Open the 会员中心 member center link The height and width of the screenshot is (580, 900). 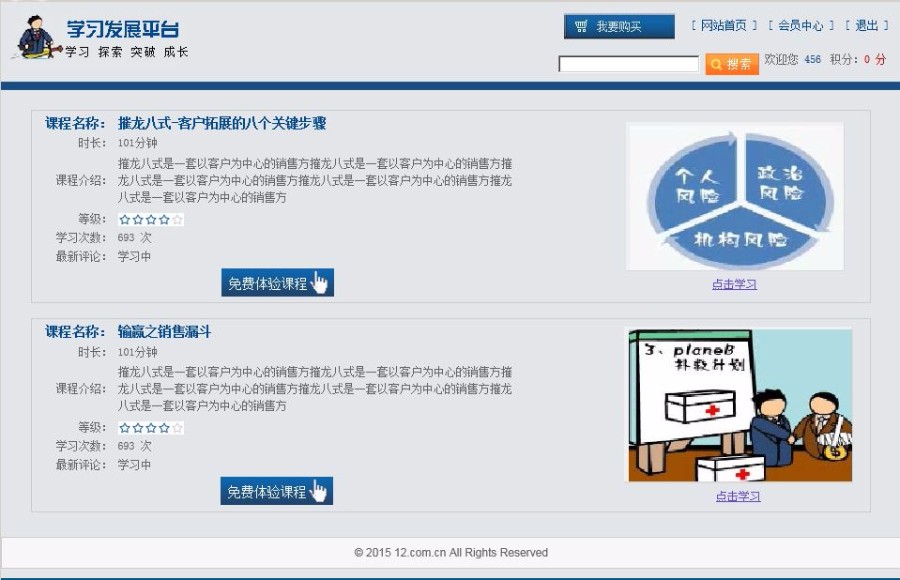801,26
